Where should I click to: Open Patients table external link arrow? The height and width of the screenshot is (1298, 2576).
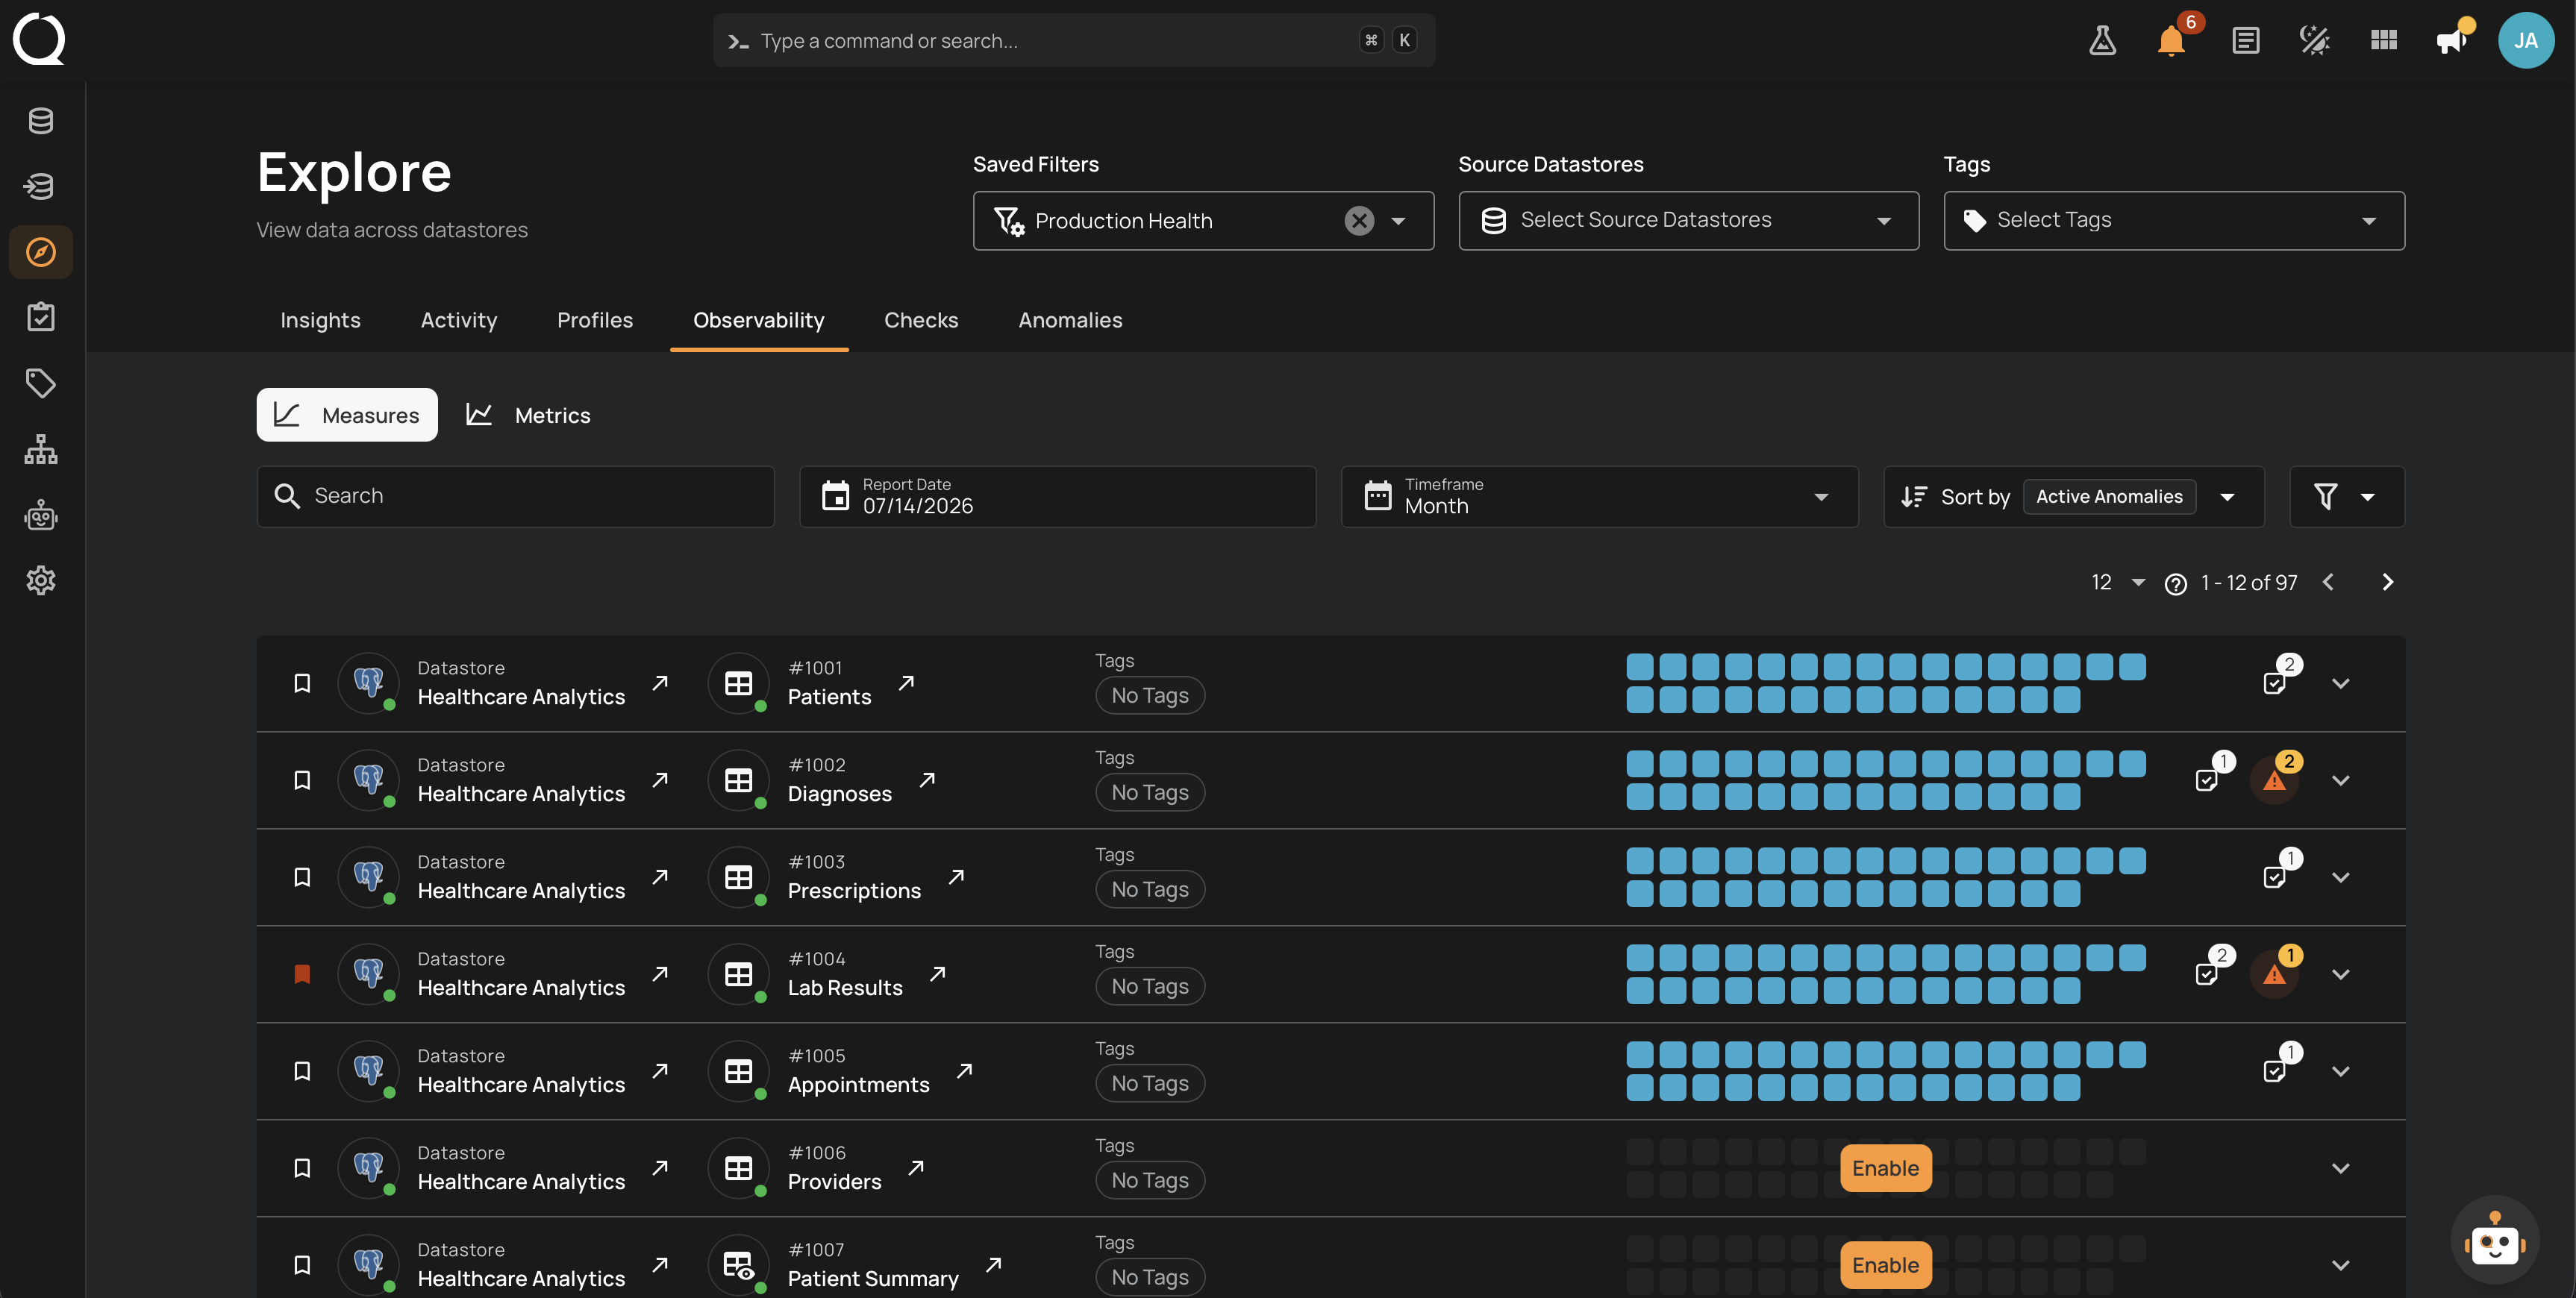tap(906, 683)
